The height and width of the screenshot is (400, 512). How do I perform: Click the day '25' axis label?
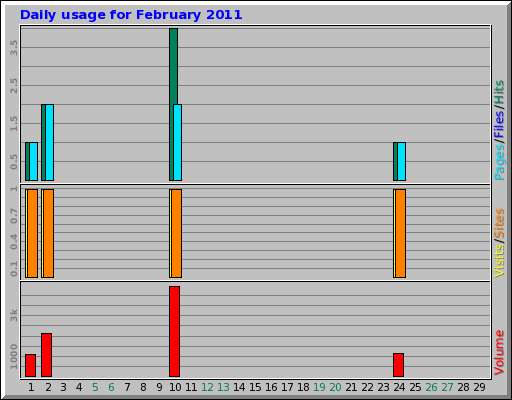click(x=415, y=387)
